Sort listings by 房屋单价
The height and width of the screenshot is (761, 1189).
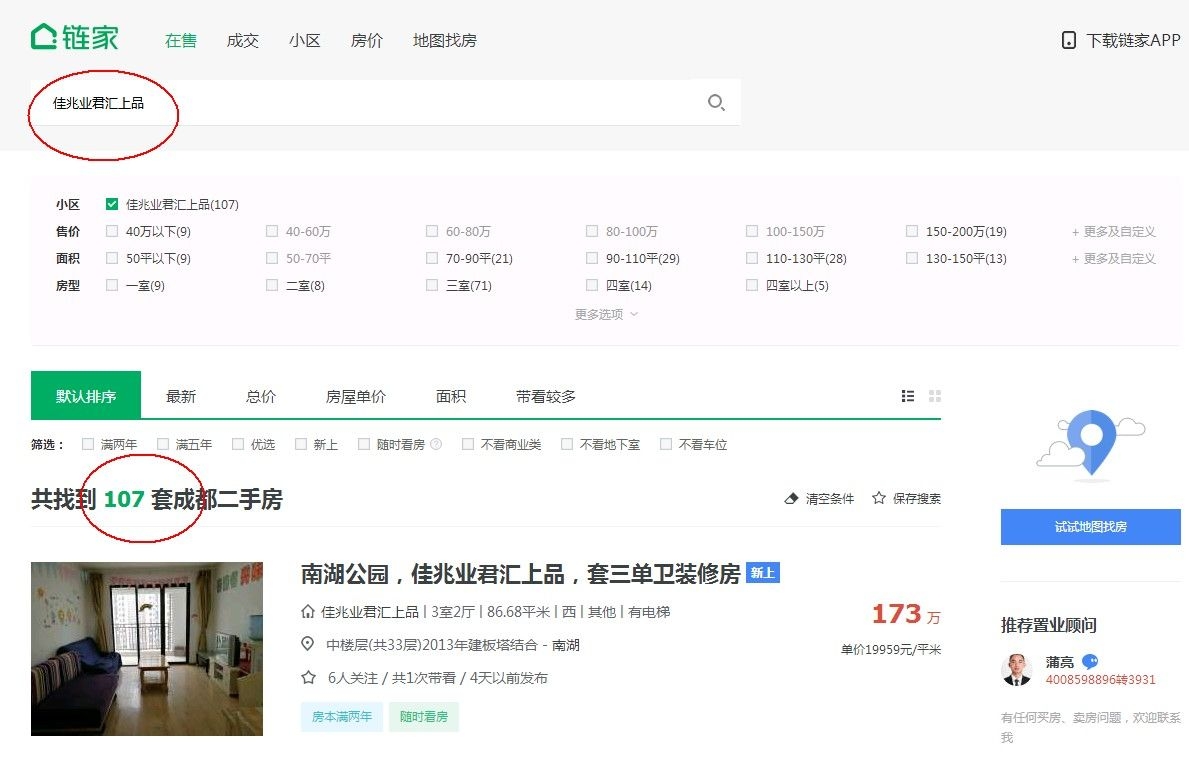356,396
